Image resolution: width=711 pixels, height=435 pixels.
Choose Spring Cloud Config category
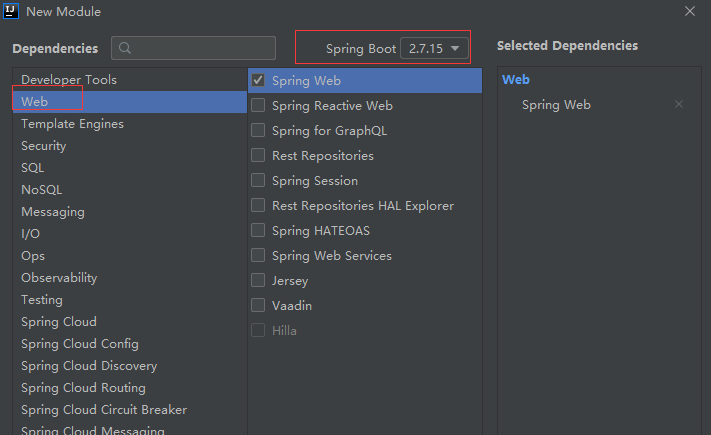(x=130, y=344)
